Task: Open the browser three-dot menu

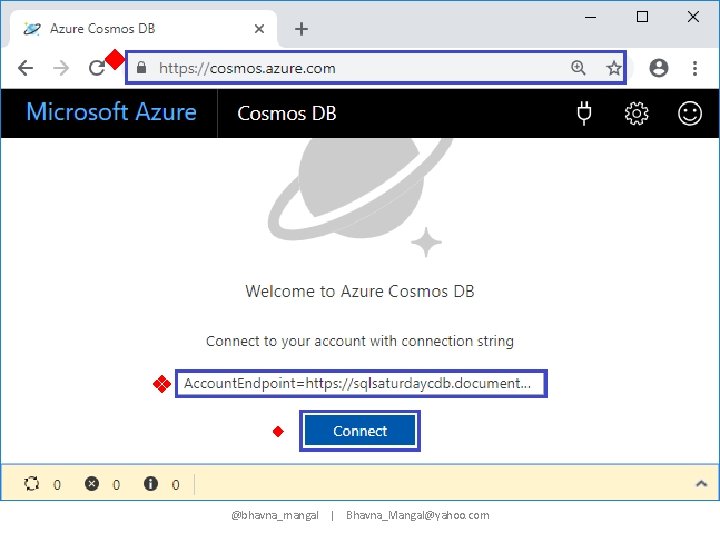Action: 695,68
